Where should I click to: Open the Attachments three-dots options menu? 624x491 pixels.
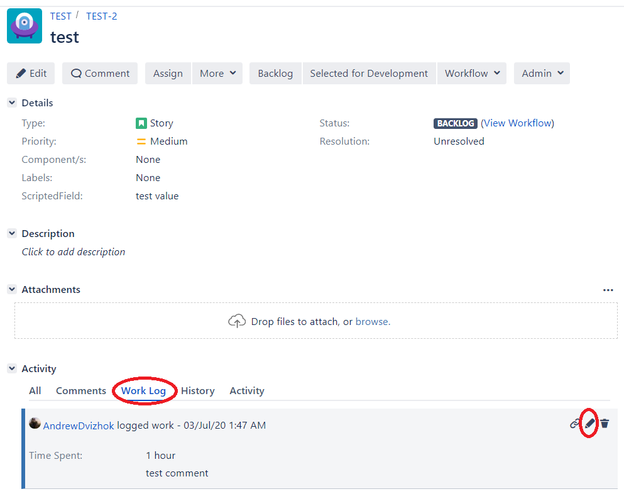(x=608, y=290)
